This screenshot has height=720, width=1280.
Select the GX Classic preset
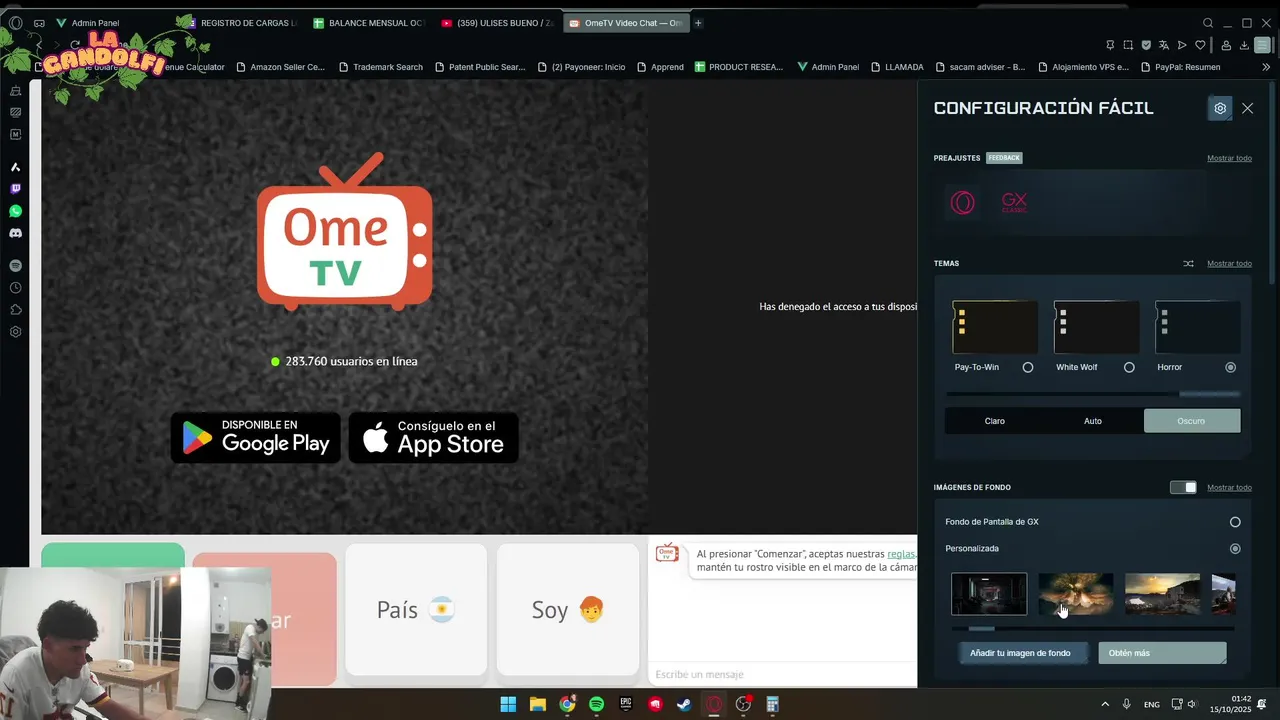(1014, 203)
